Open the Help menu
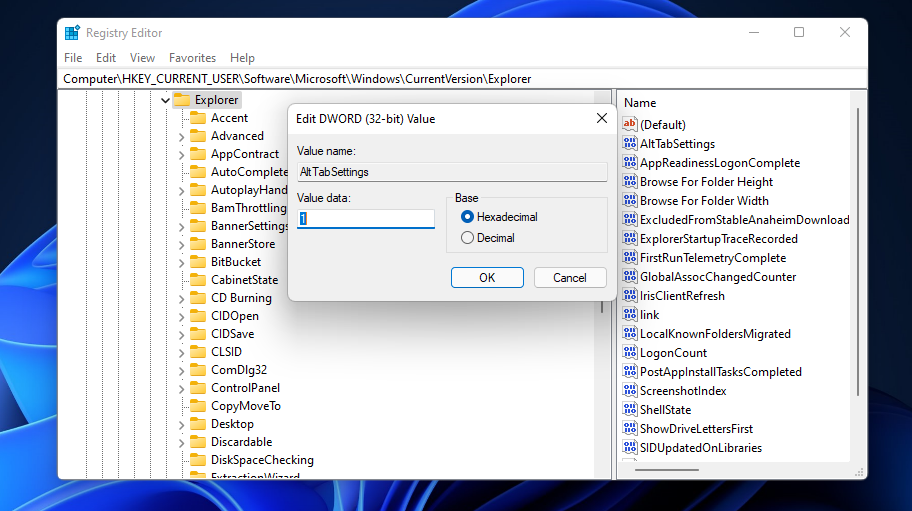This screenshot has width=912, height=511. click(242, 58)
